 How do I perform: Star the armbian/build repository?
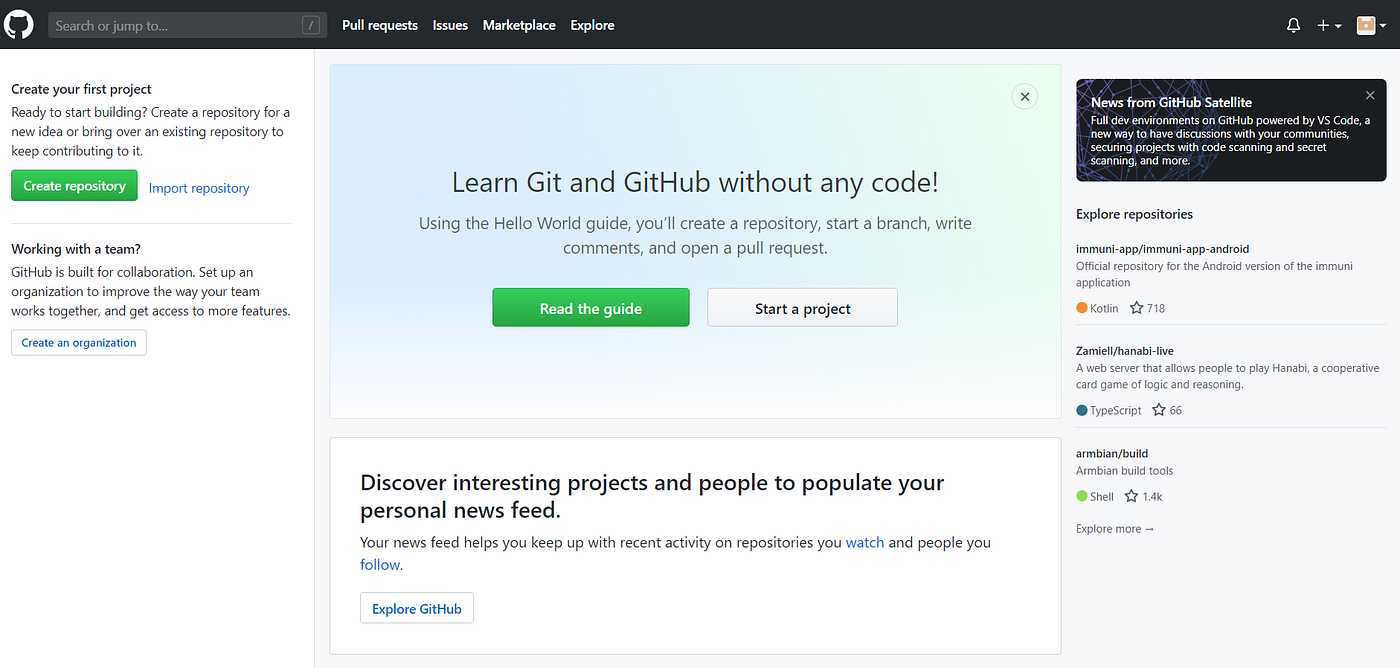coord(1134,496)
